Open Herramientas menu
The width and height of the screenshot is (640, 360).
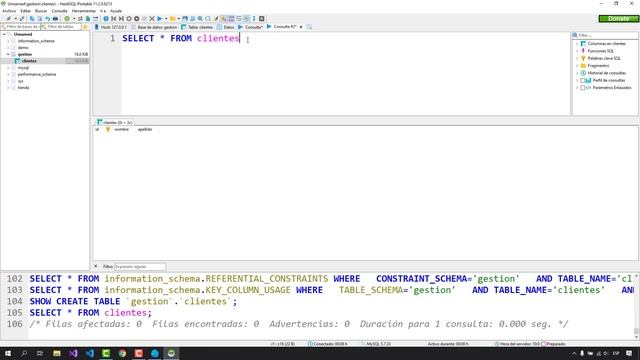click(x=84, y=11)
